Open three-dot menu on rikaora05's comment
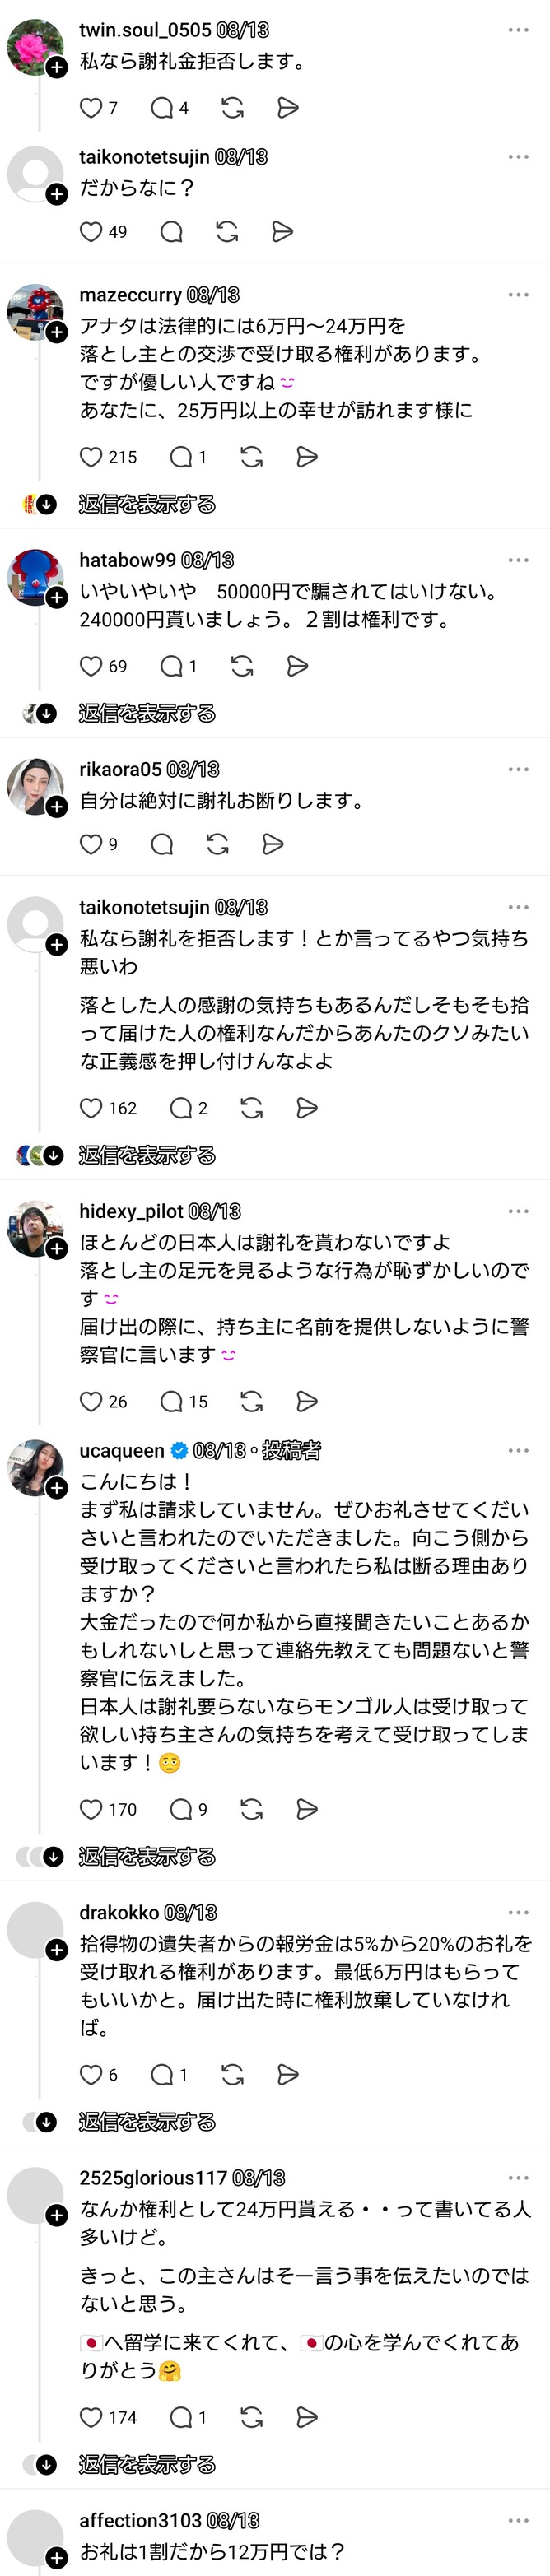 point(518,769)
